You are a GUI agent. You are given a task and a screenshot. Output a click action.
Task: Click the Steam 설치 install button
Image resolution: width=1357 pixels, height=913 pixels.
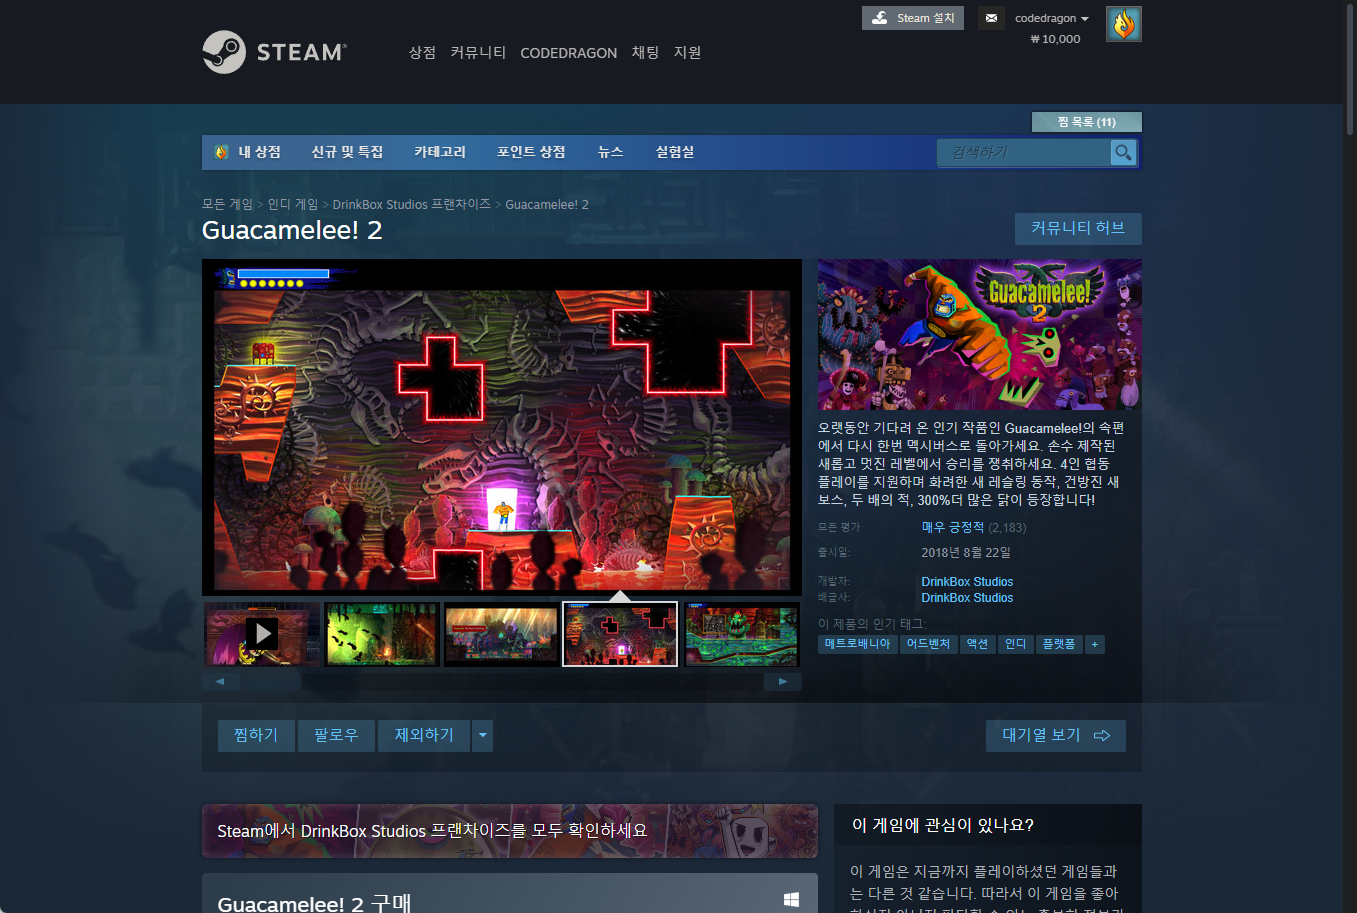pos(913,18)
